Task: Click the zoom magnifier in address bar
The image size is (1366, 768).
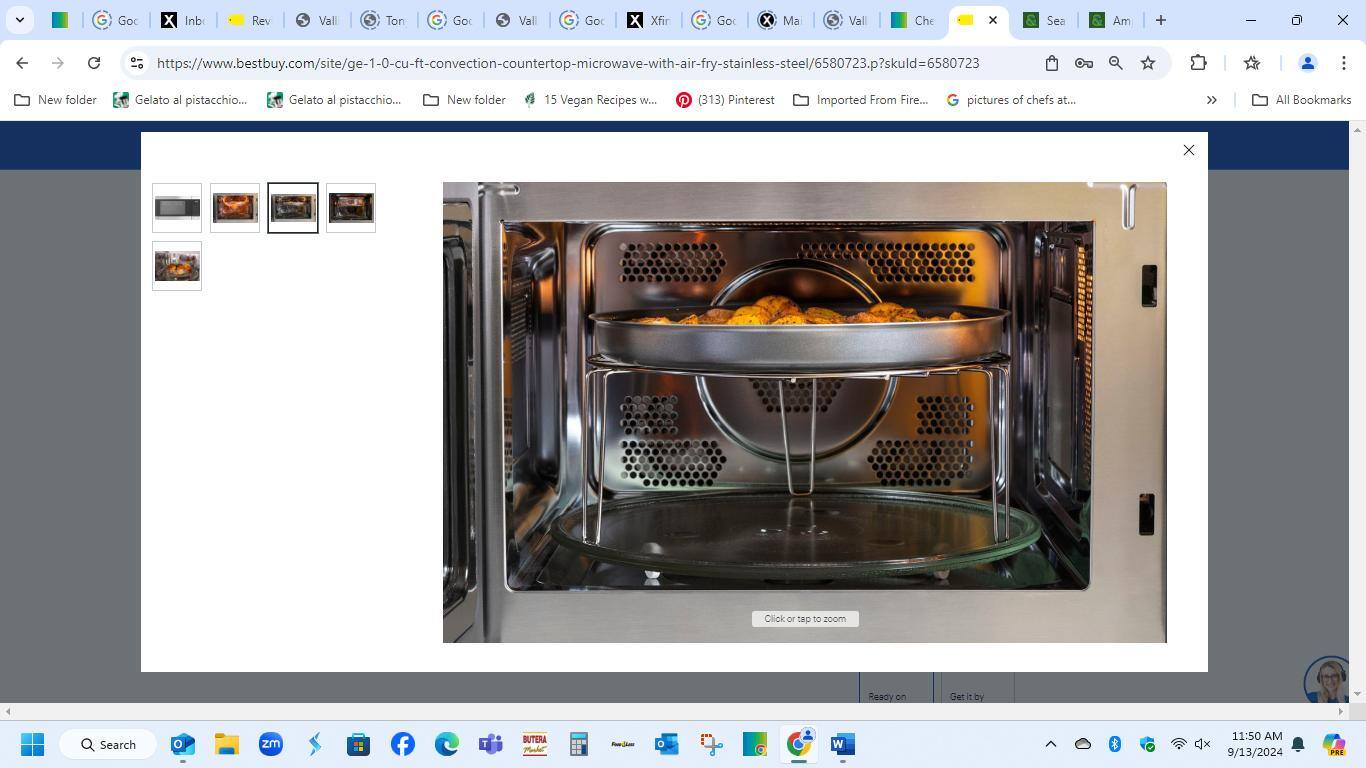Action: click(1116, 63)
